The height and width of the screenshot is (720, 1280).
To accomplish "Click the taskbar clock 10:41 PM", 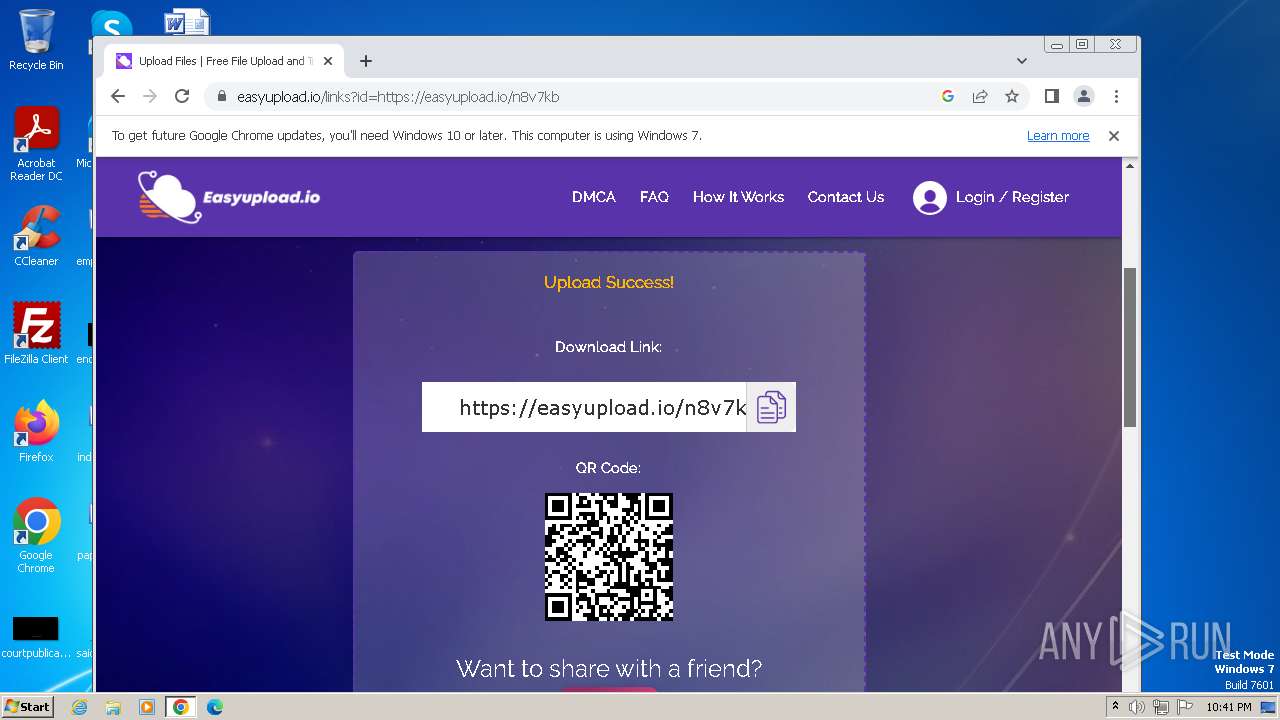I will 1229,707.
